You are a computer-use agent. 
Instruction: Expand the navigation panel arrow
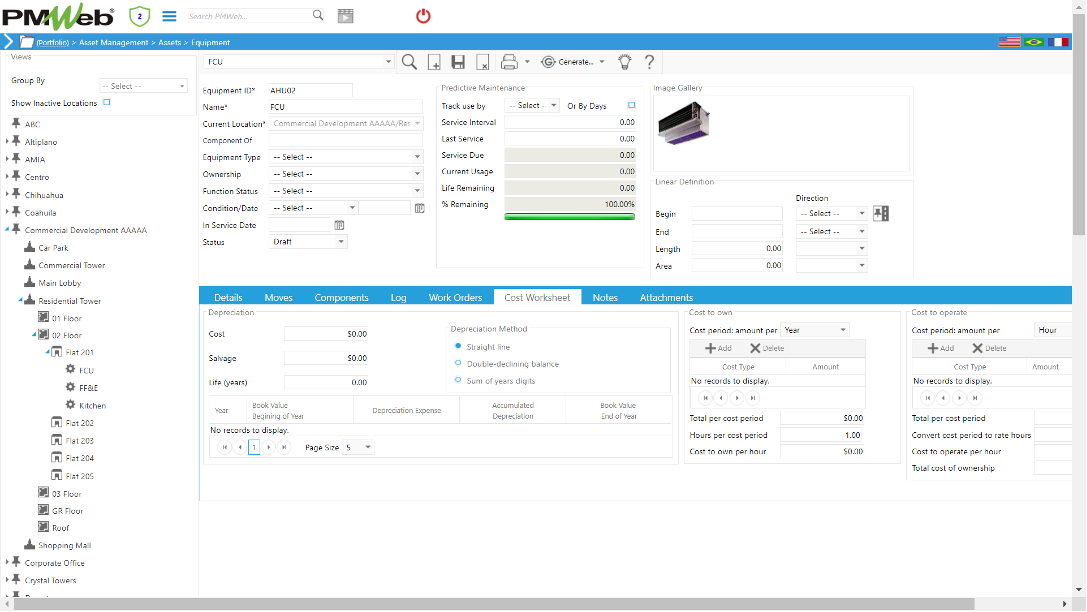8,42
